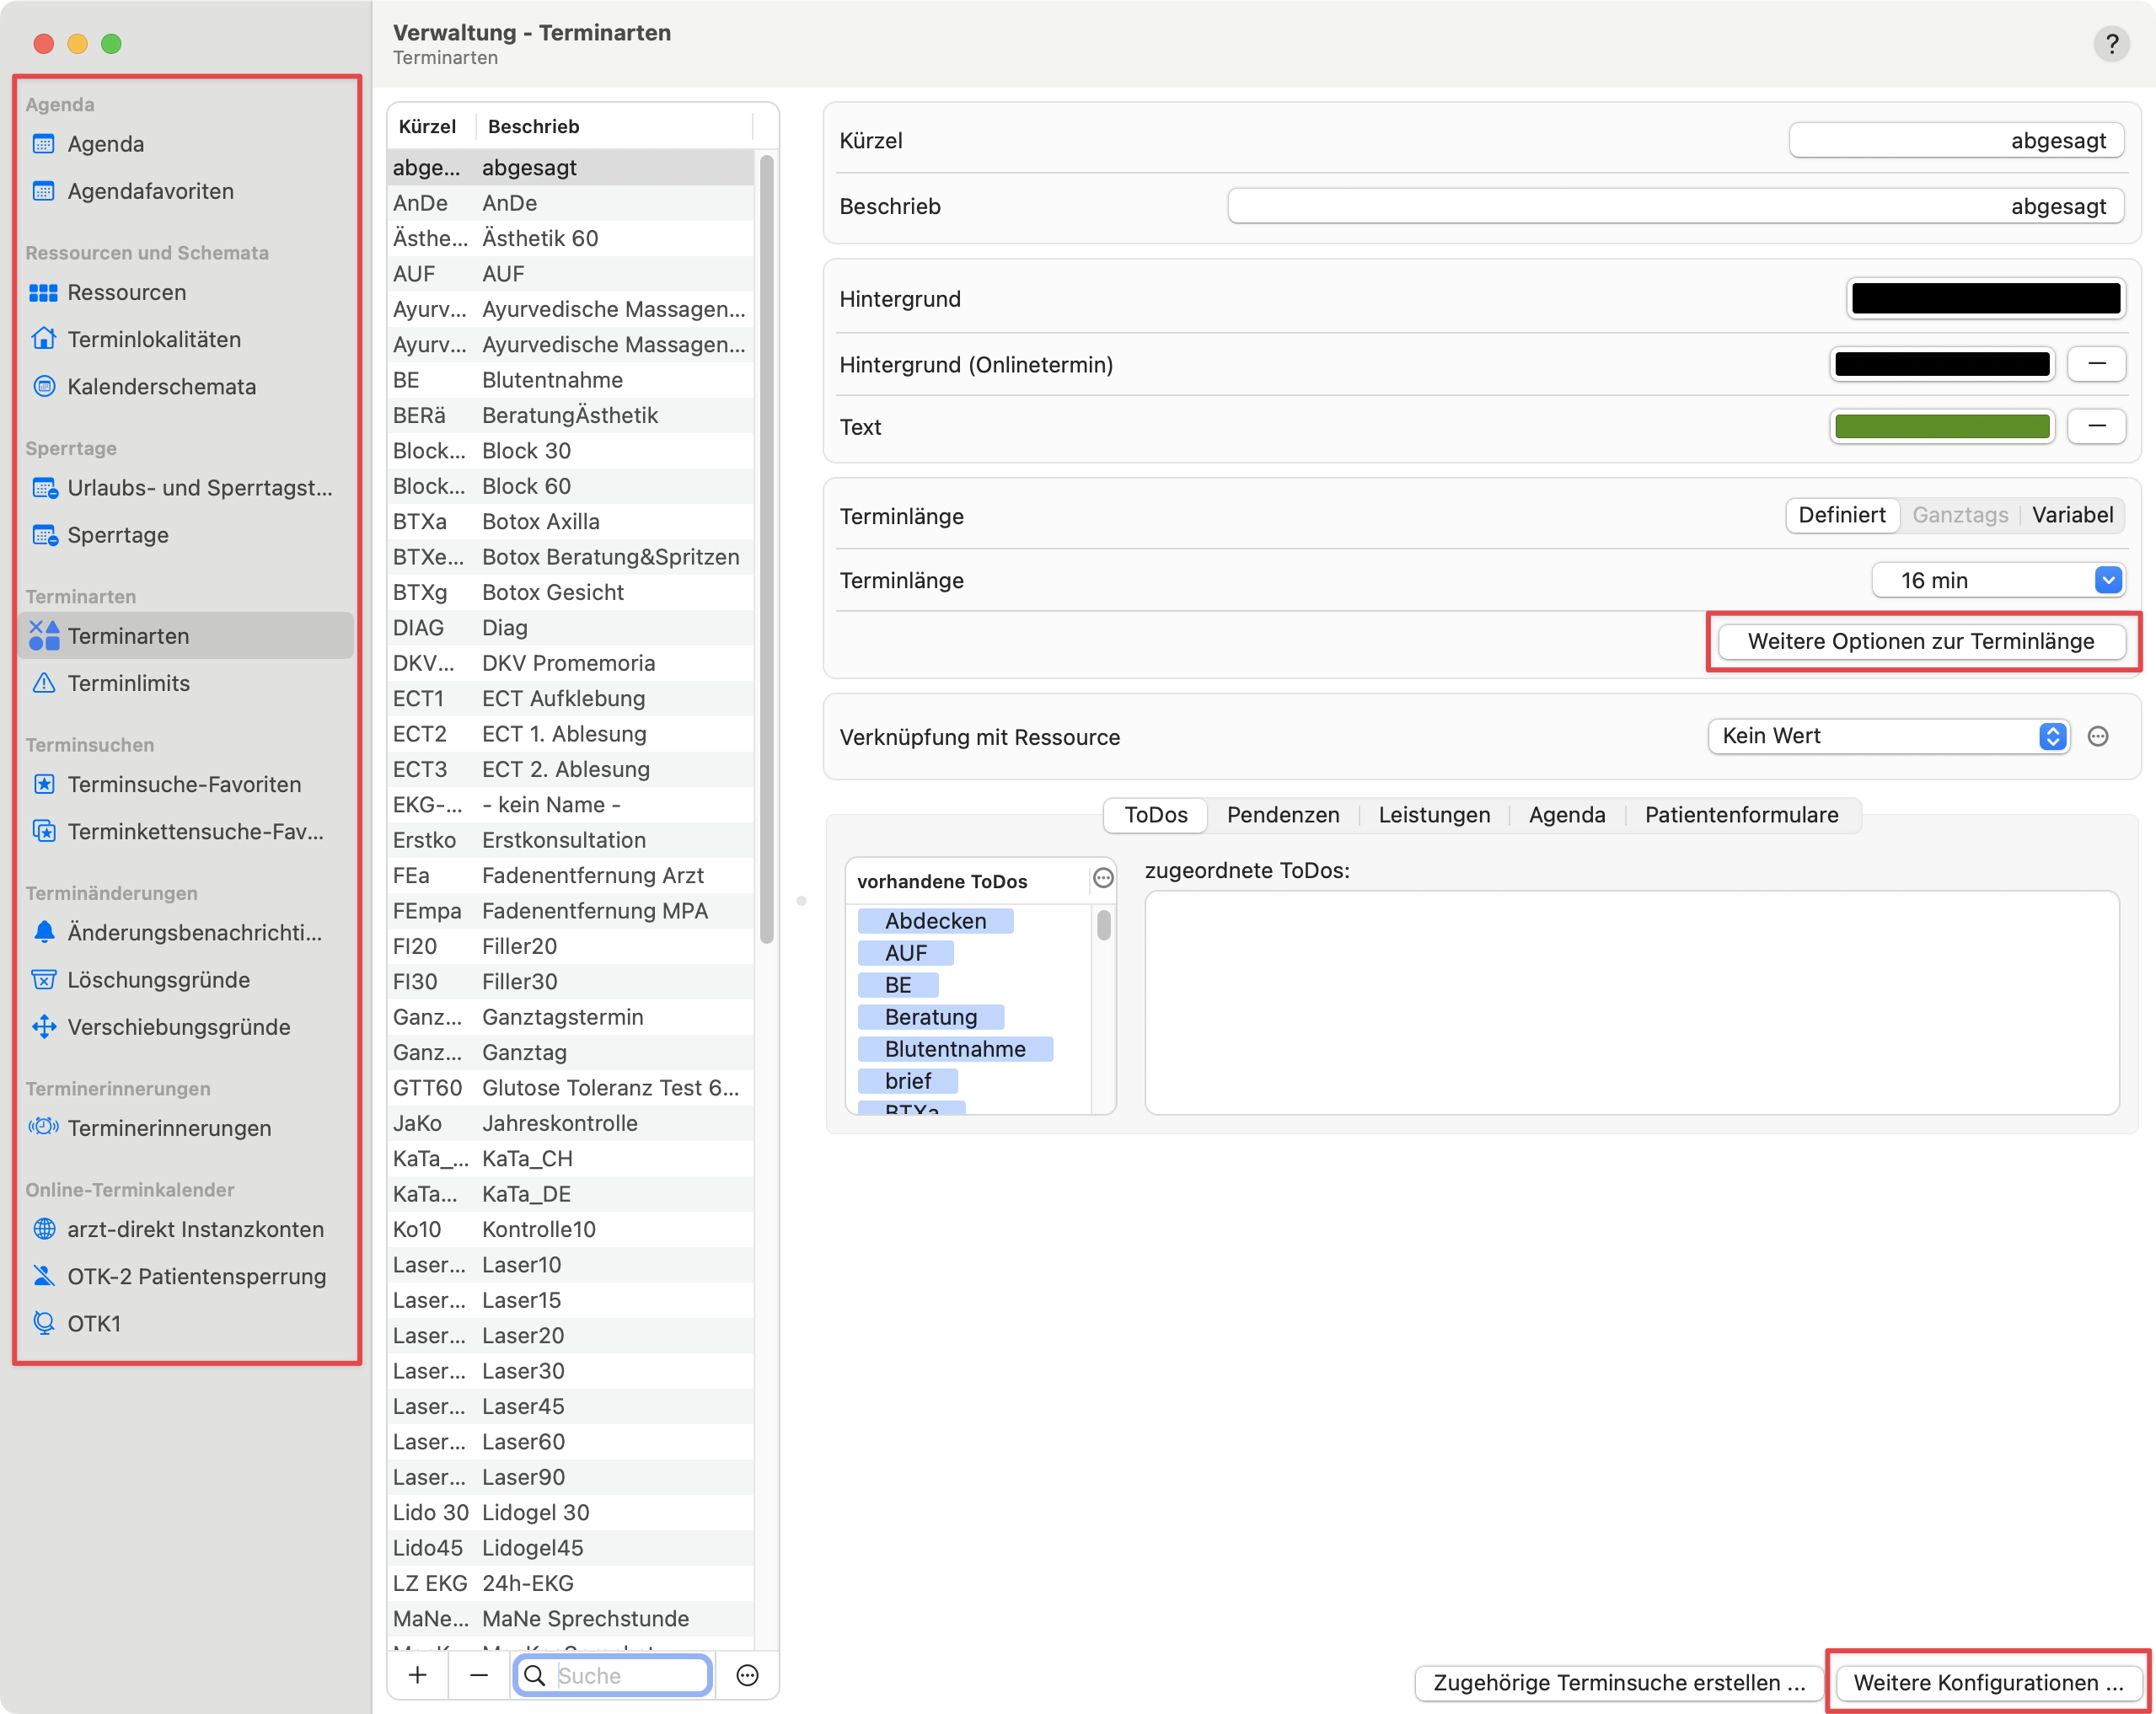Open the Terminerinnerungen alarm icon
The image size is (2156, 1714).
[x=43, y=1128]
